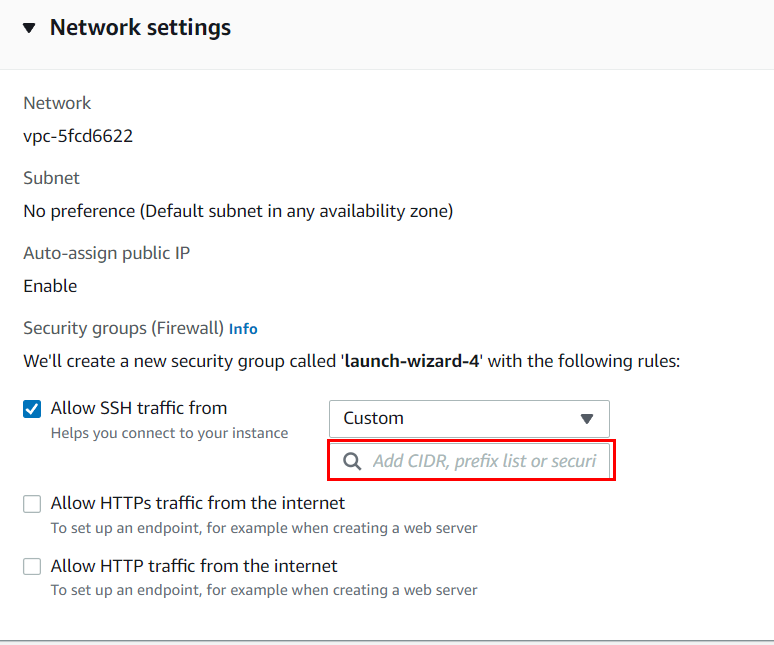Enable the Allow HTTP traffic checkbox

[32, 567]
